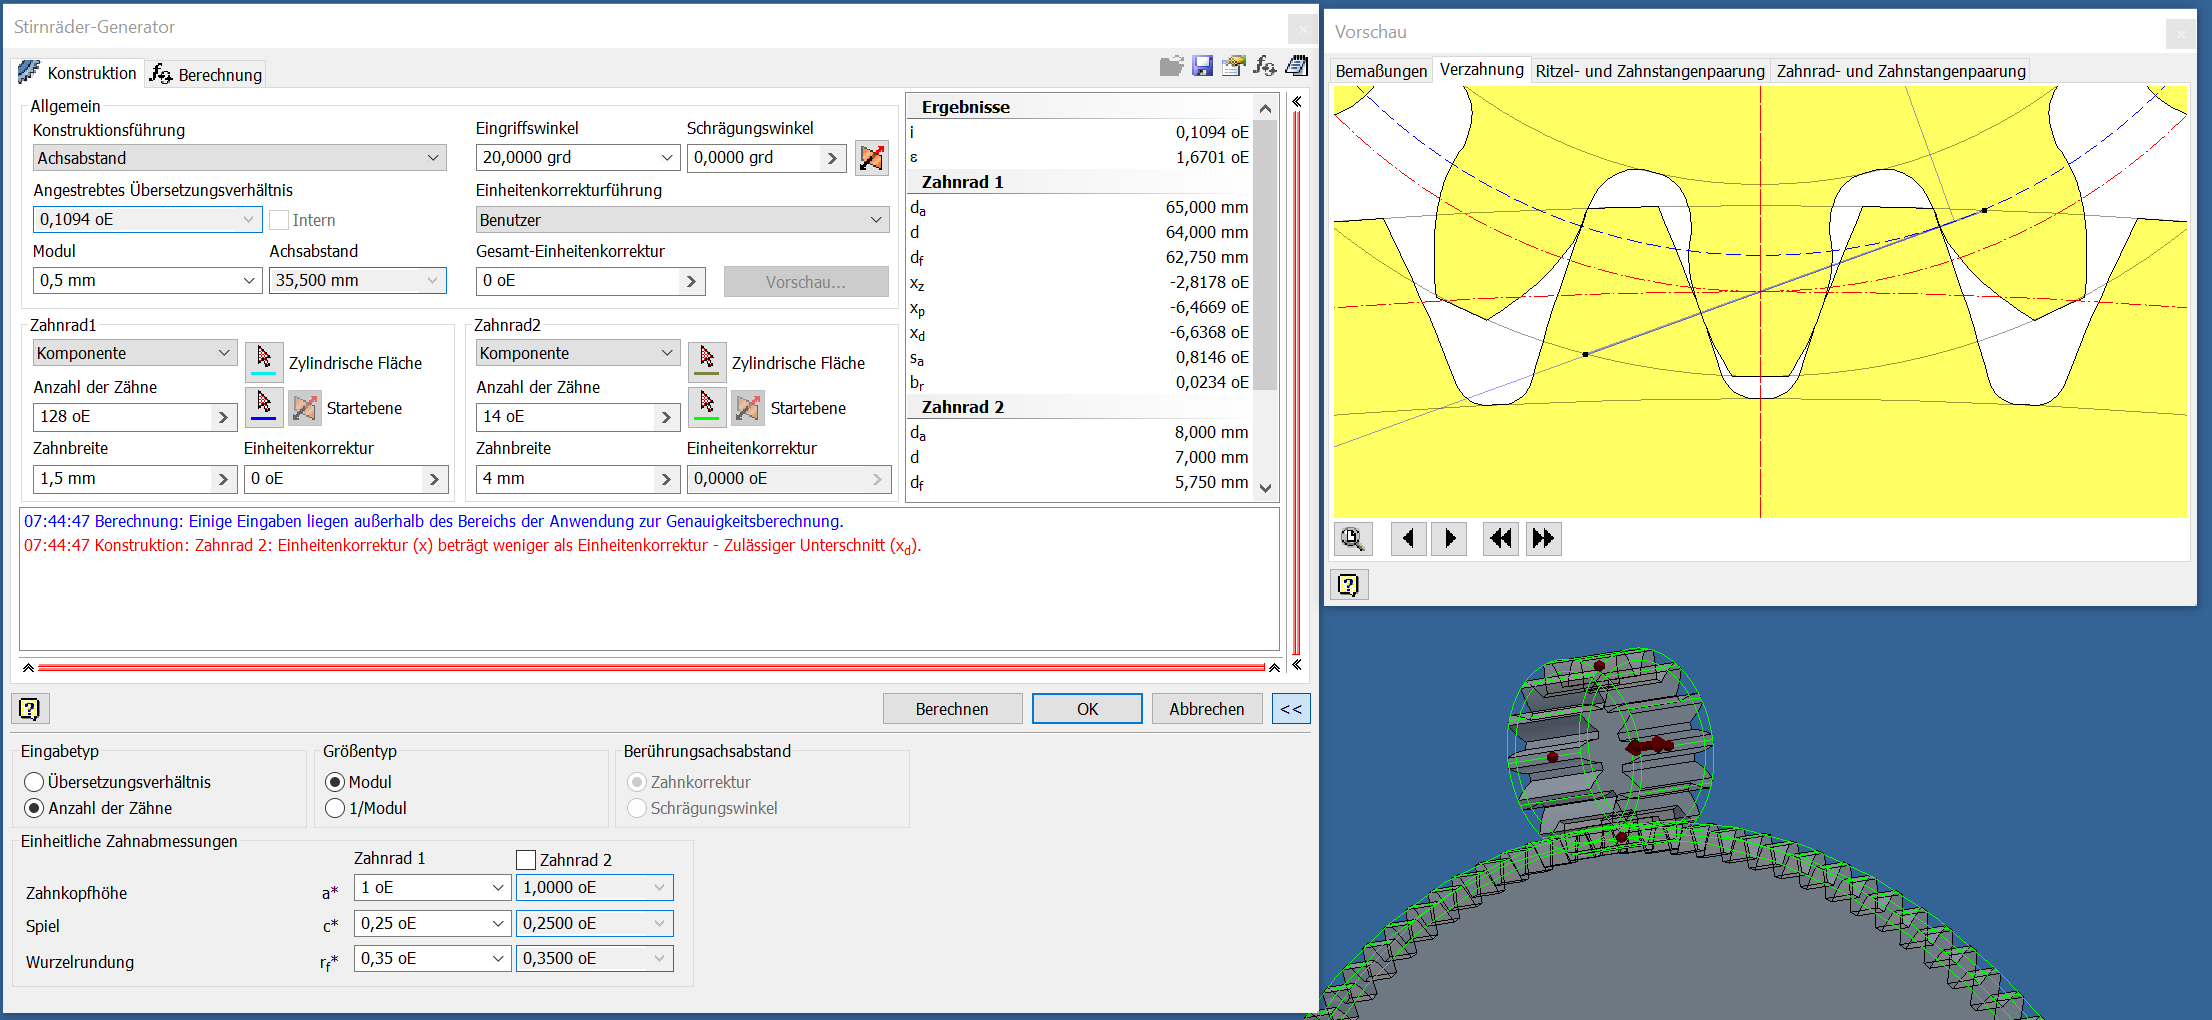Flip the Startebene direction for Zahnrad2
This screenshot has width=2212, height=1020.
(x=748, y=407)
